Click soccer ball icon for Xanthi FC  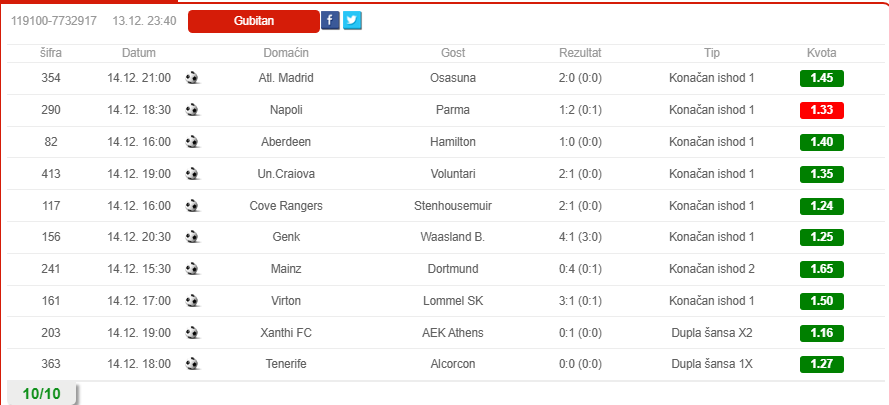[x=192, y=332]
